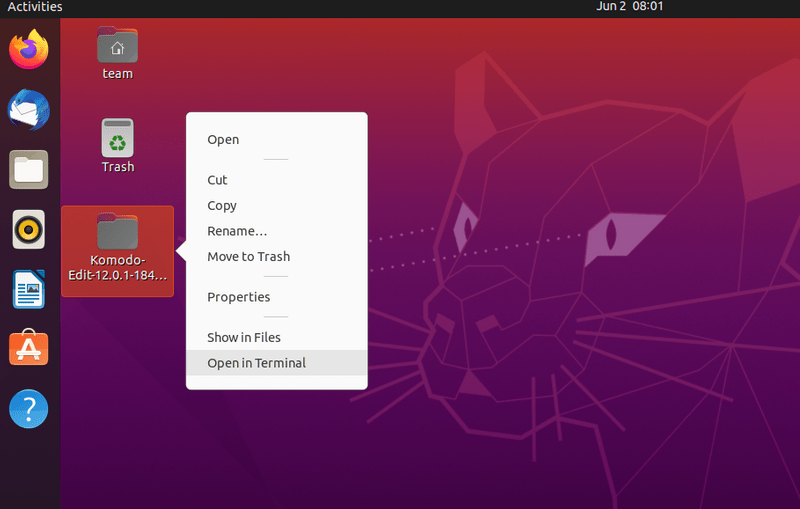Choose Cut in the context menu

click(277, 180)
